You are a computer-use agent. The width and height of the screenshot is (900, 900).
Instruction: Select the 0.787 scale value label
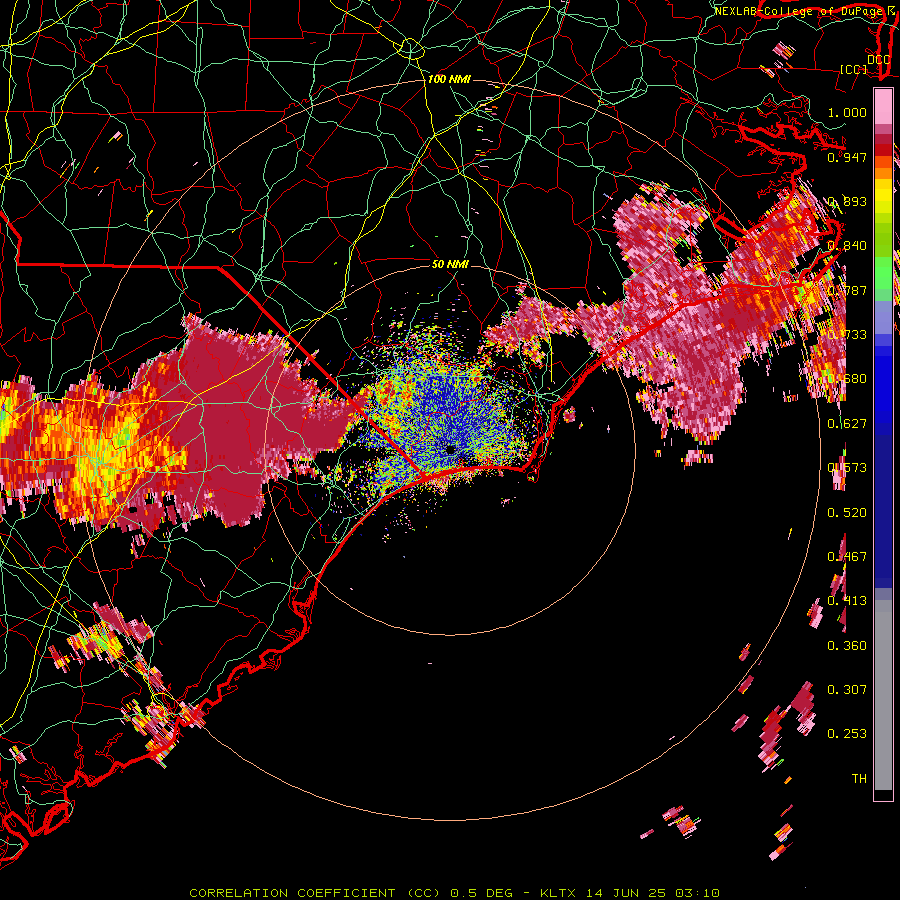tap(847, 290)
